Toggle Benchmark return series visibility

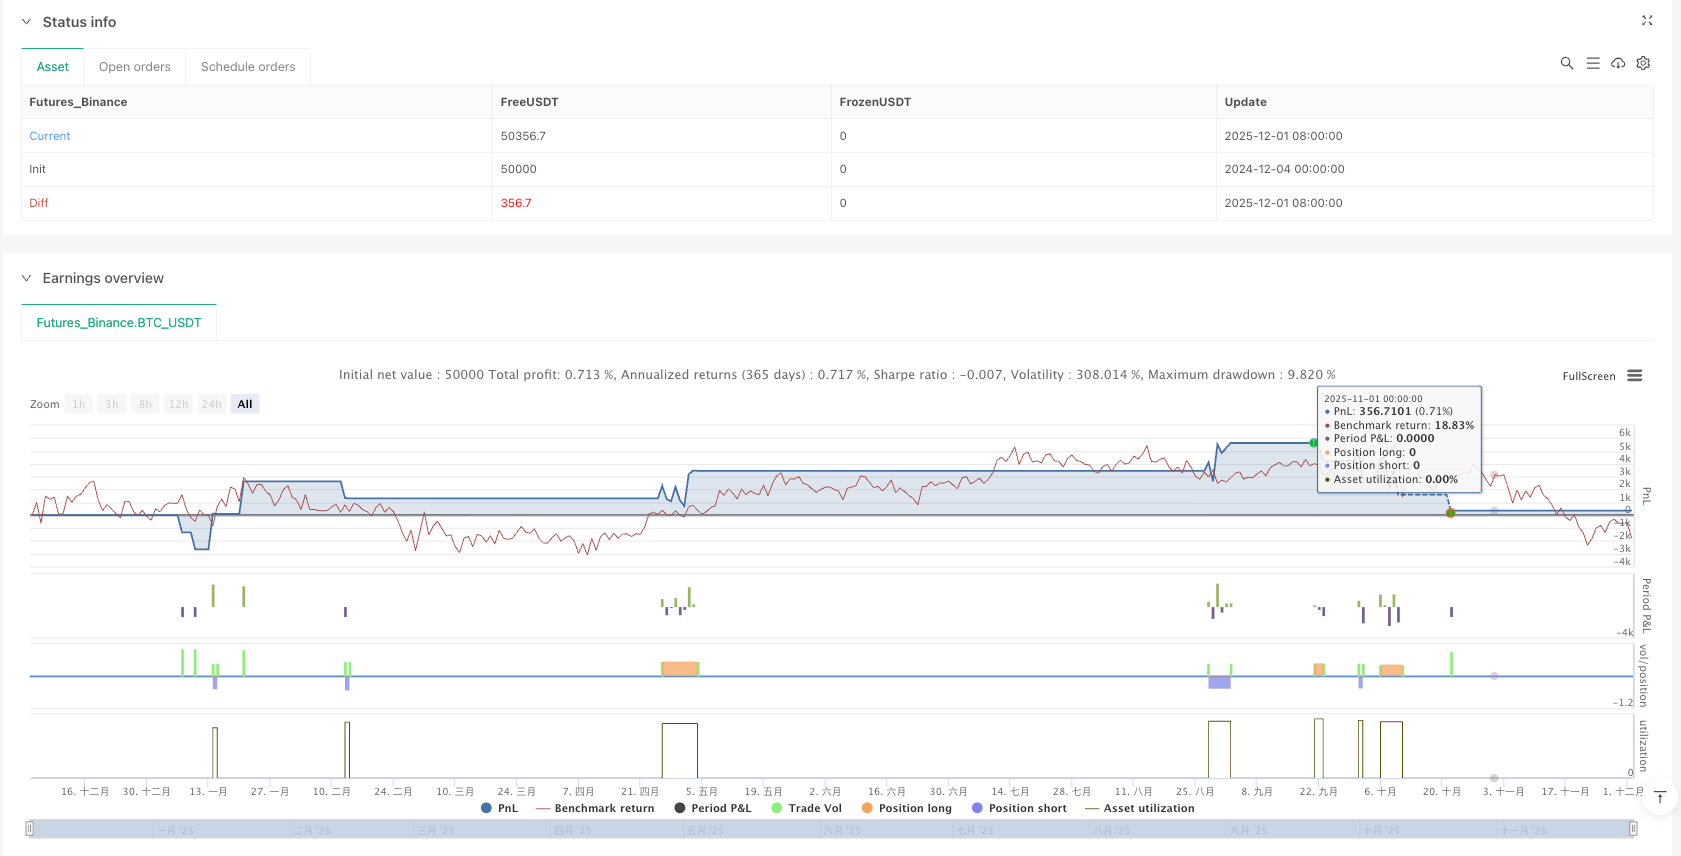595,808
